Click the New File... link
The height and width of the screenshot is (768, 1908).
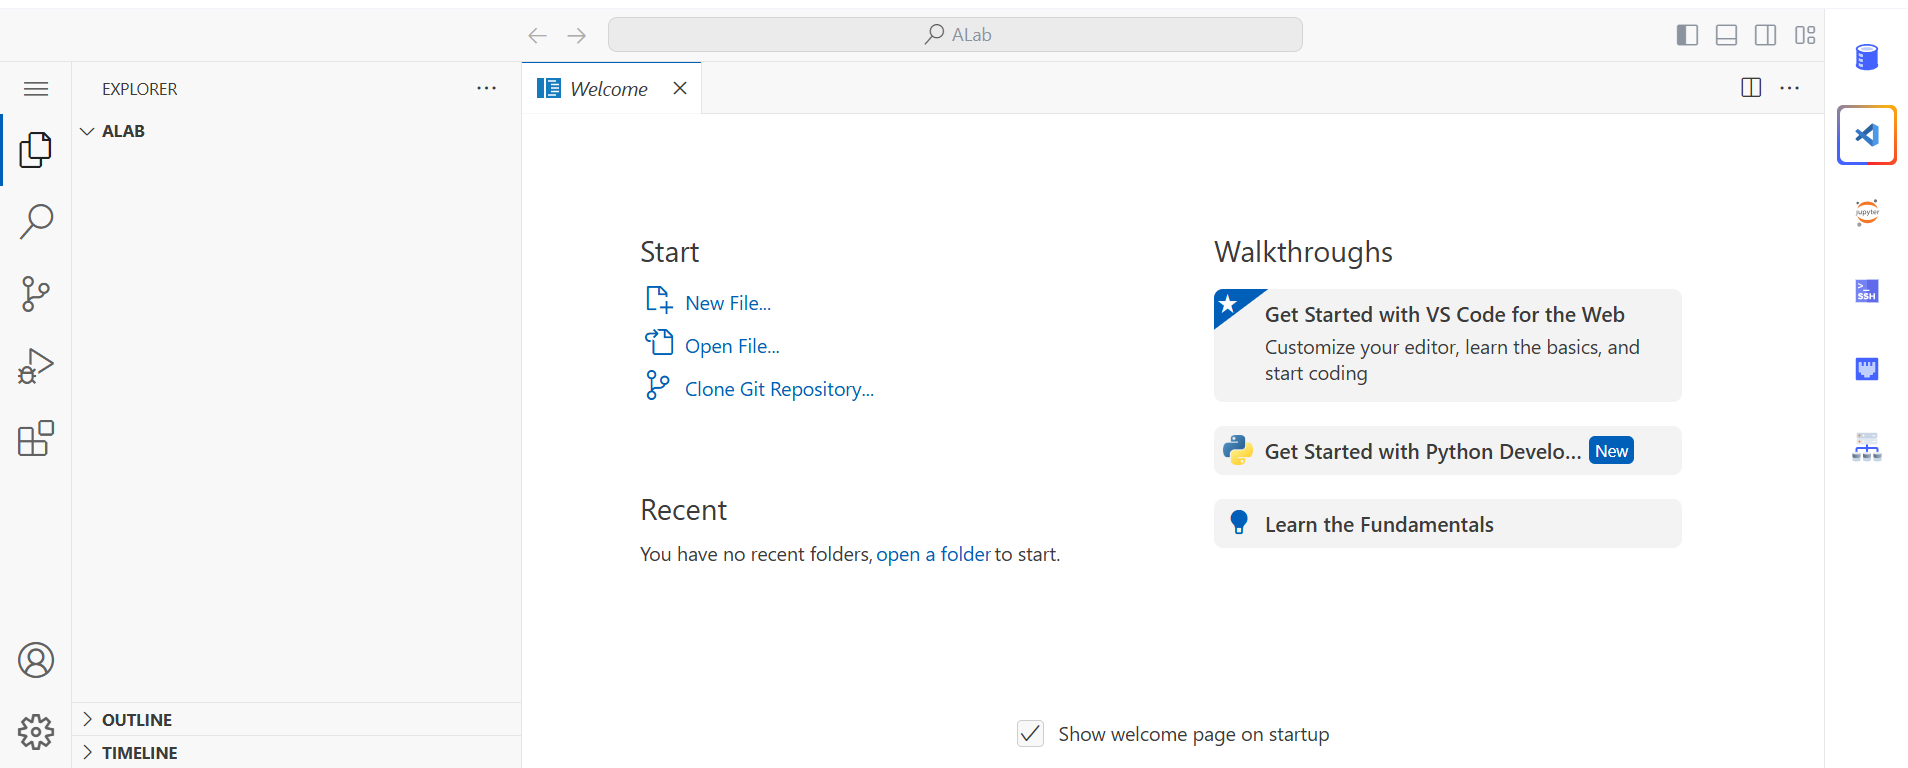point(727,303)
